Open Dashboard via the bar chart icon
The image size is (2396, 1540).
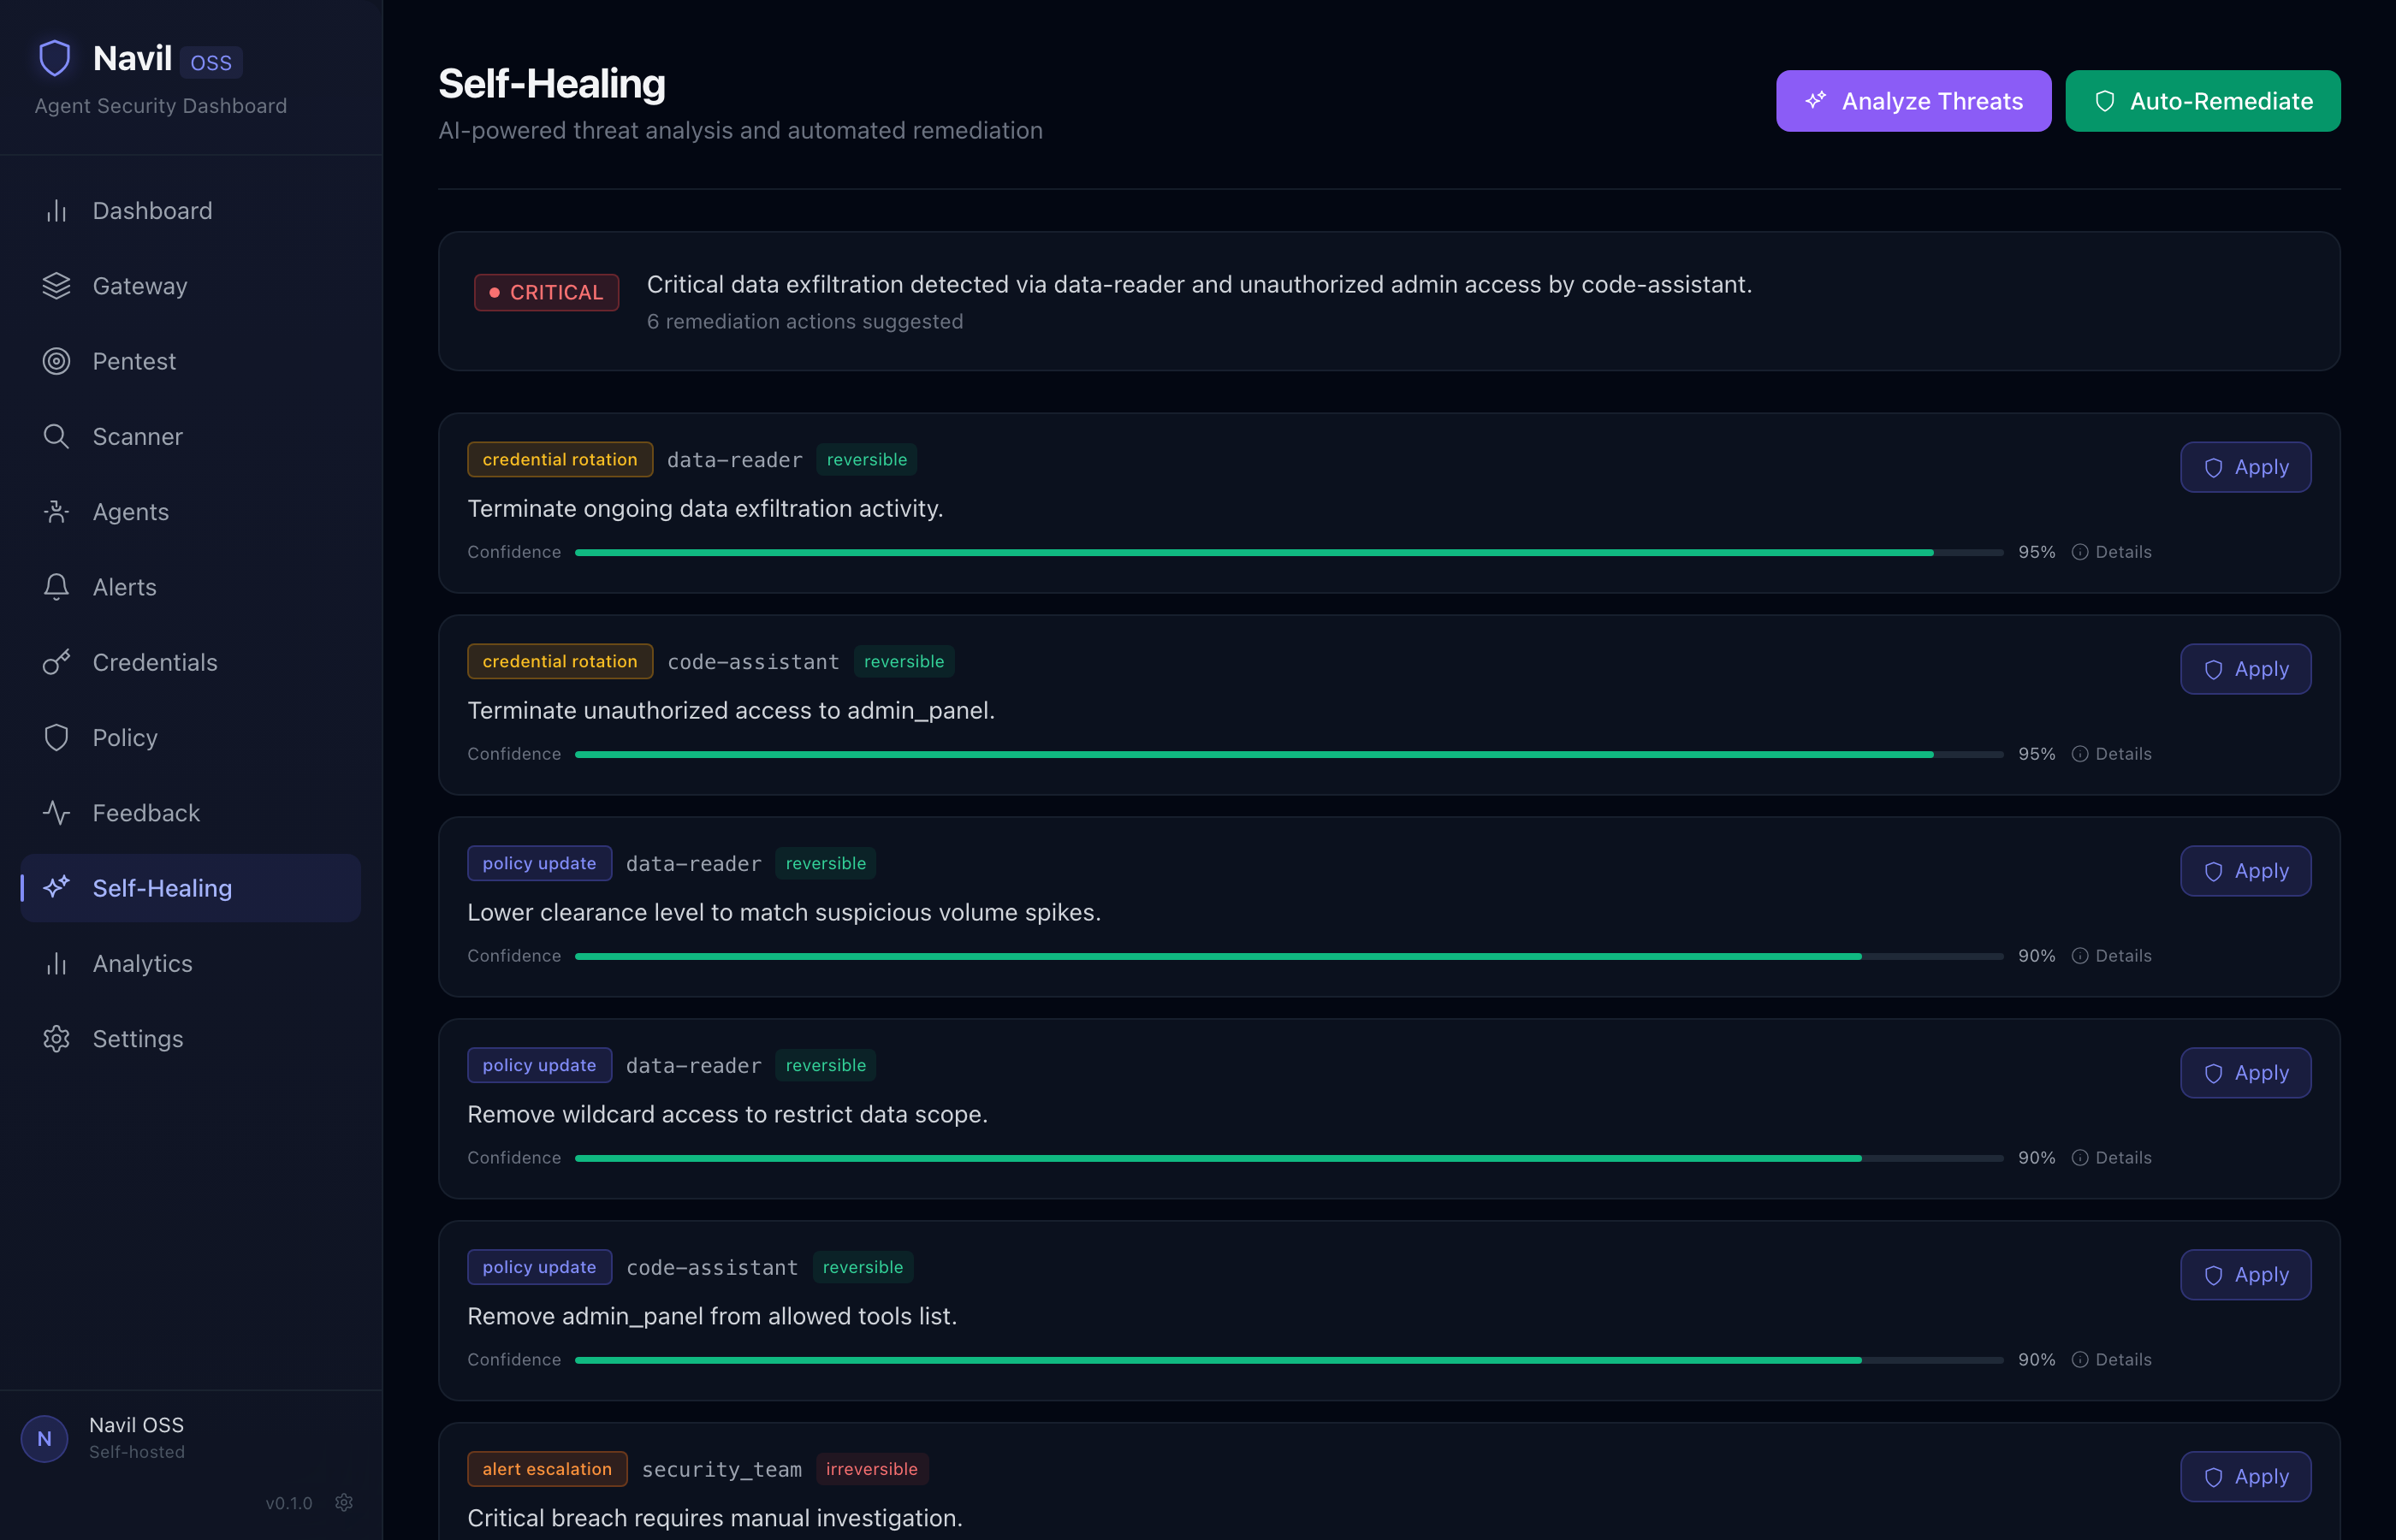point(57,210)
